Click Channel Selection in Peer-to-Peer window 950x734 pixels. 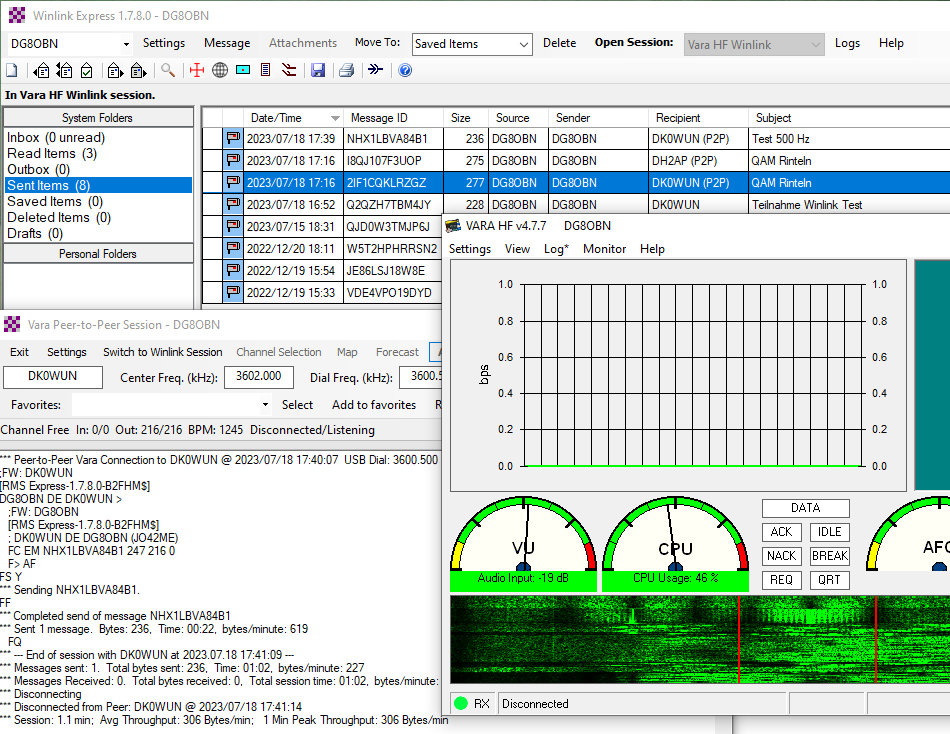tap(279, 352)
